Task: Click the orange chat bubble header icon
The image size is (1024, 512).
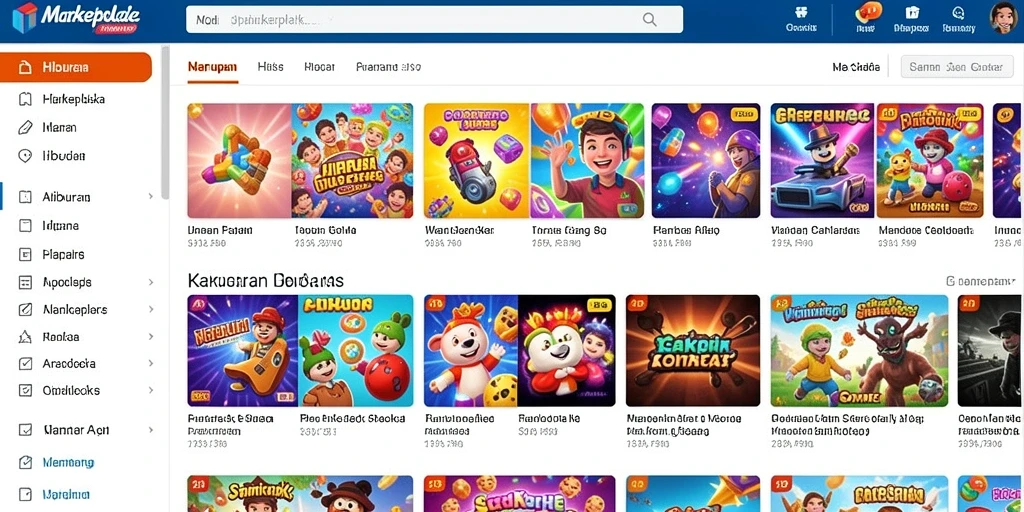Action: coord(868,12)
